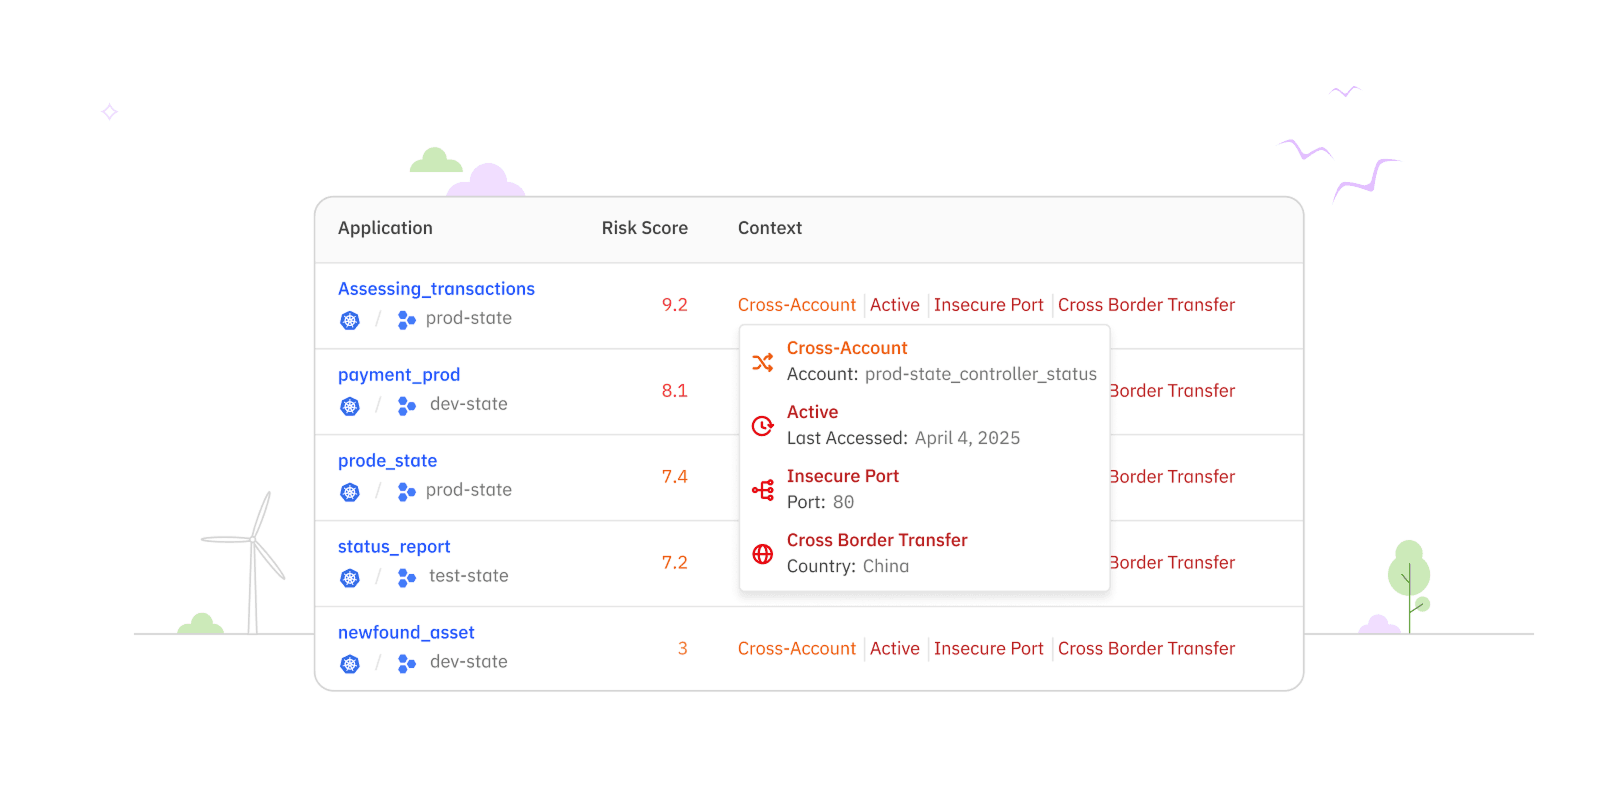Click the Cross Border Transfer globe icon
The image size is (1620, 810).
tap(762, 554)
